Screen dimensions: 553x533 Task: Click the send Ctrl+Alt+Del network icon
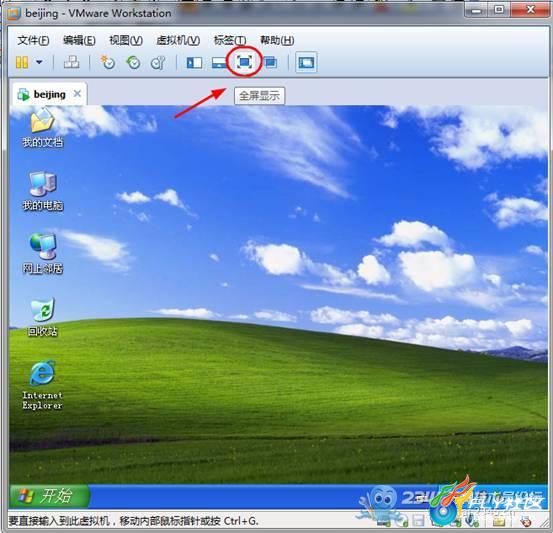(71, 62)
